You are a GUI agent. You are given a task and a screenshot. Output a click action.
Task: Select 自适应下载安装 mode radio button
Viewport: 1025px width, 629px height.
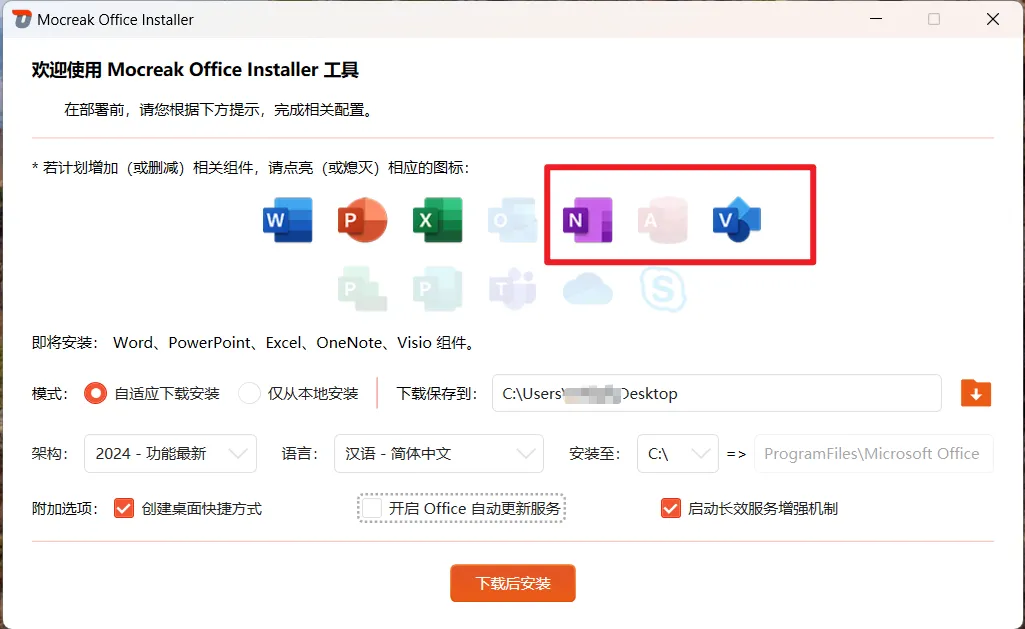[x=95, y=394]
